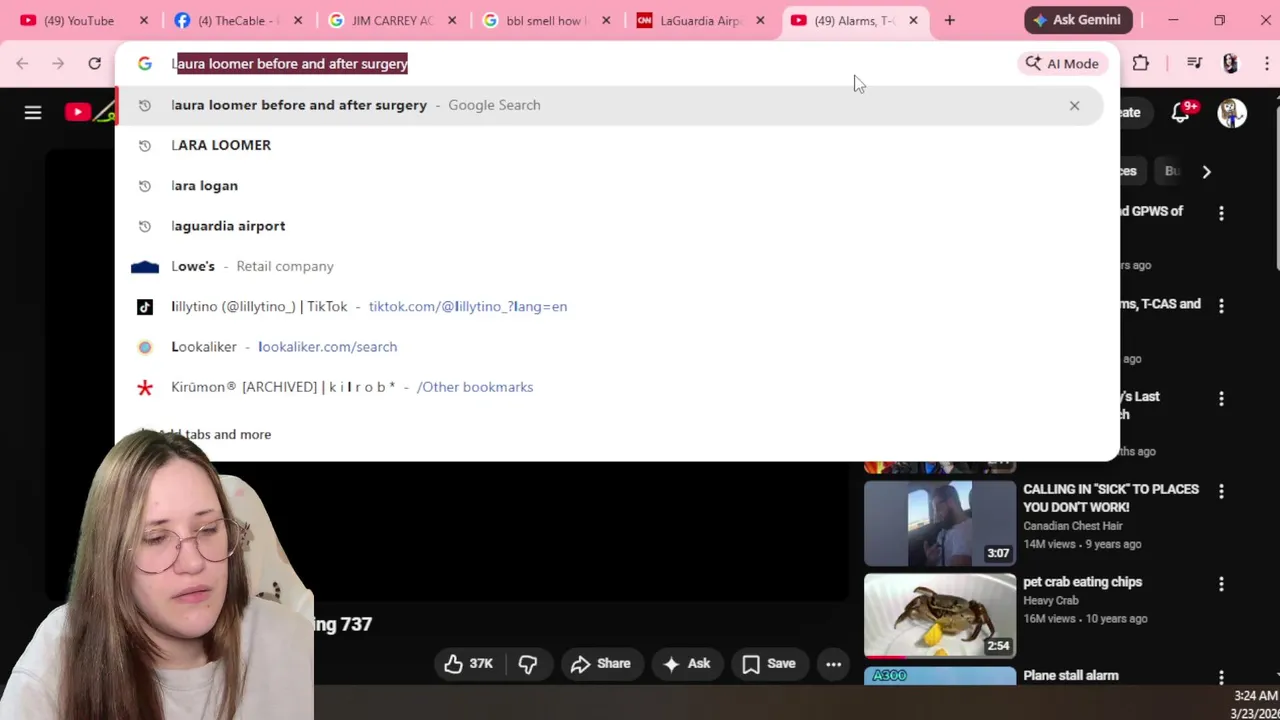Open the lillytino TikTok suggestion
This screenshot has height=720, width=1280.
click(x=610, y=307)
